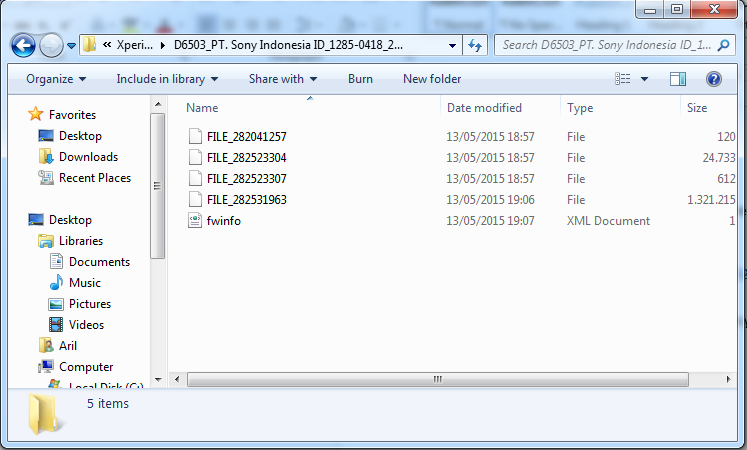
Task: Click navigation pane scroll up arrow
Action: 158,104
